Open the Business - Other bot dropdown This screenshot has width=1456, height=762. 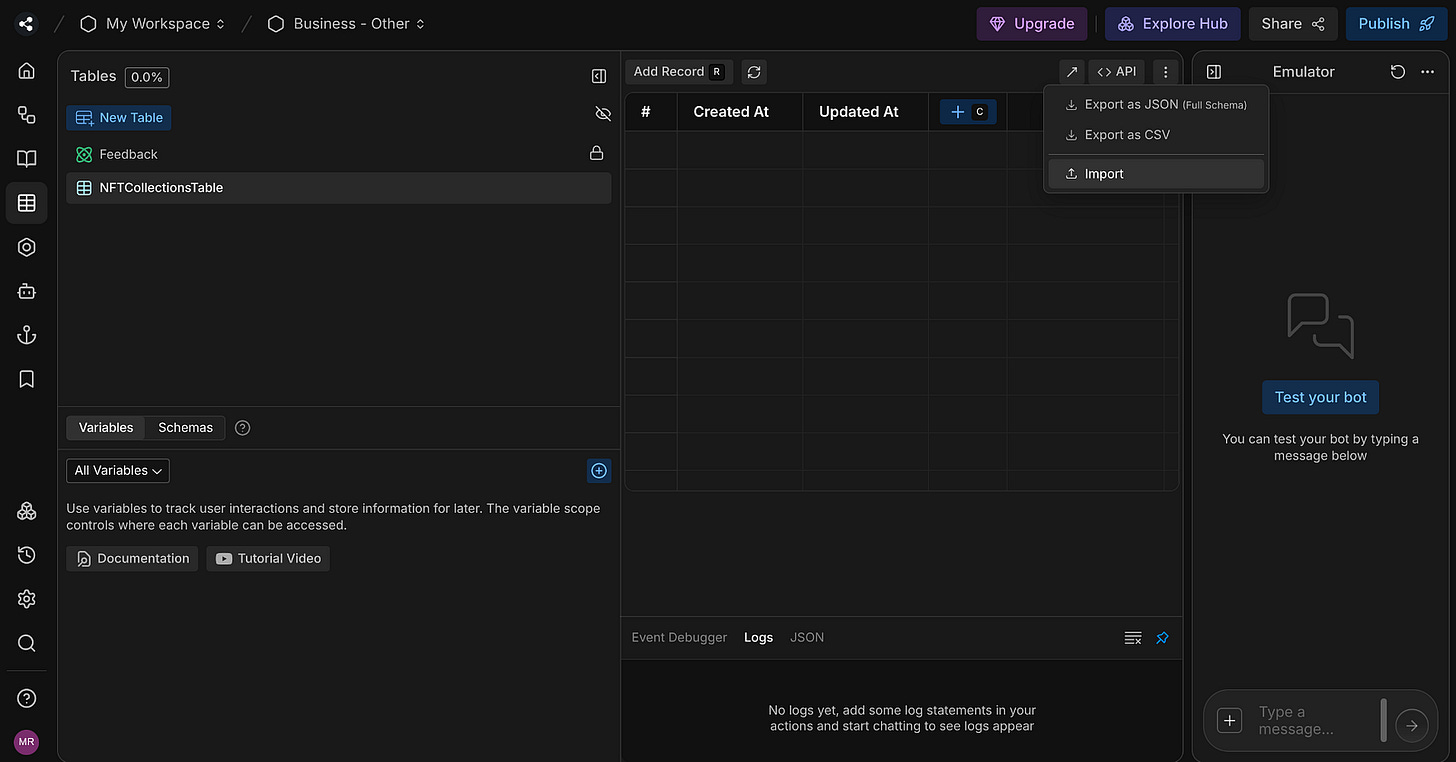click(346, 24)
